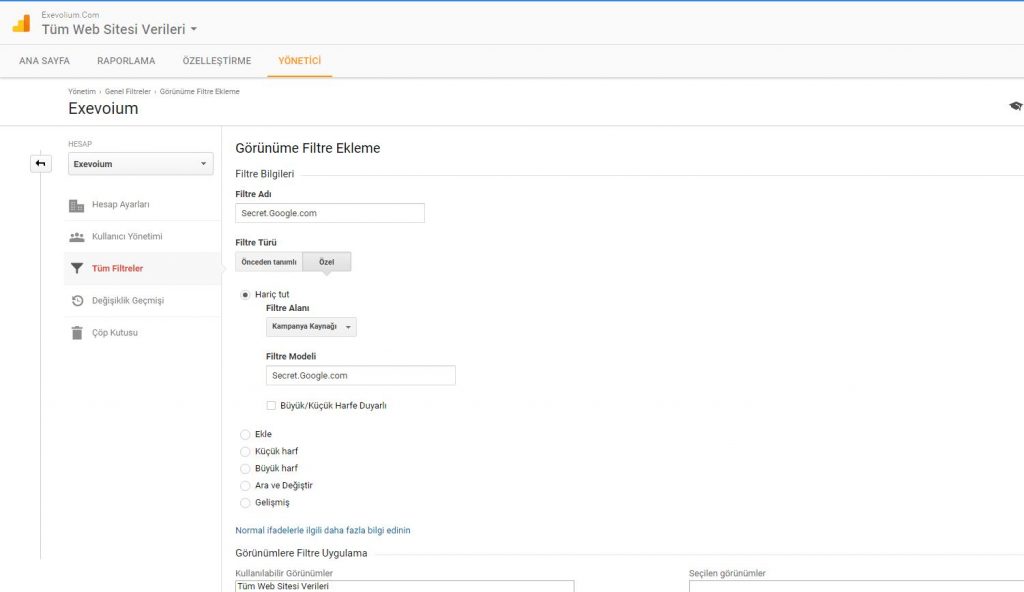Viewport: 1024px width, 592px height.
Task: Click the Google Analytics logo icon
Action: [21, 23]
